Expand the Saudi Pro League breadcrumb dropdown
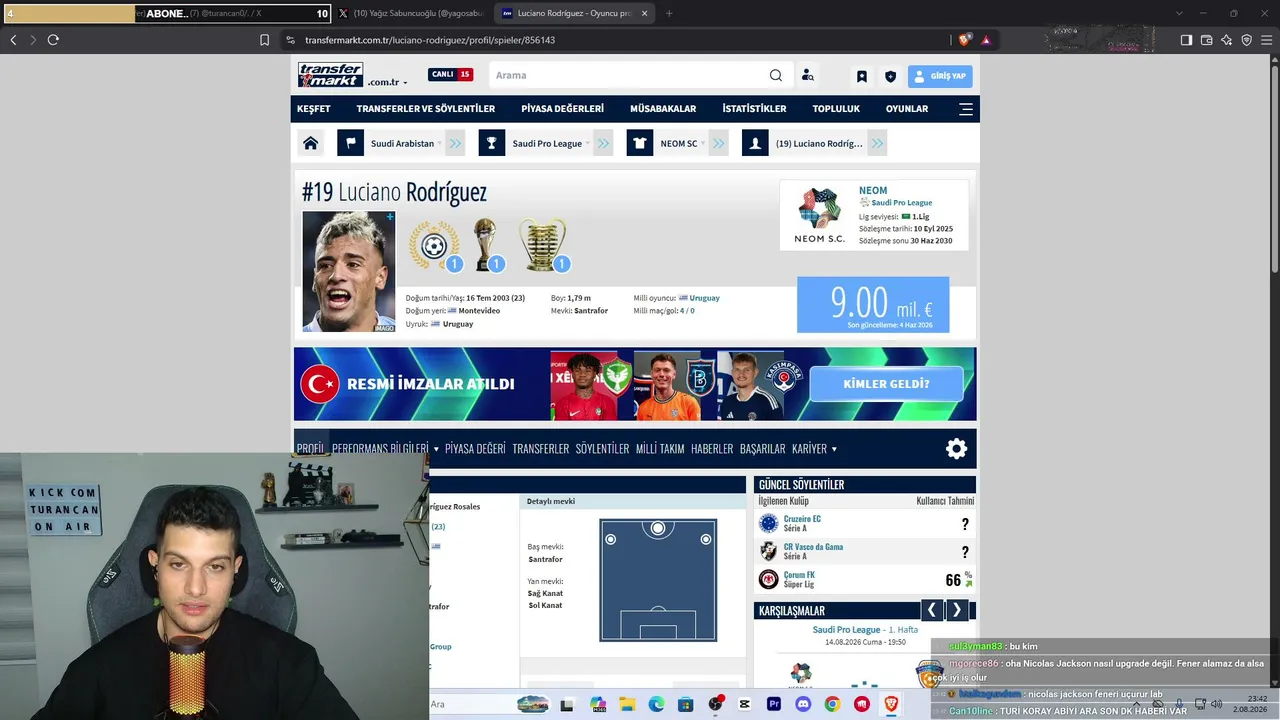The height and width of the screenshot is (720, 1280). point(588,143)
